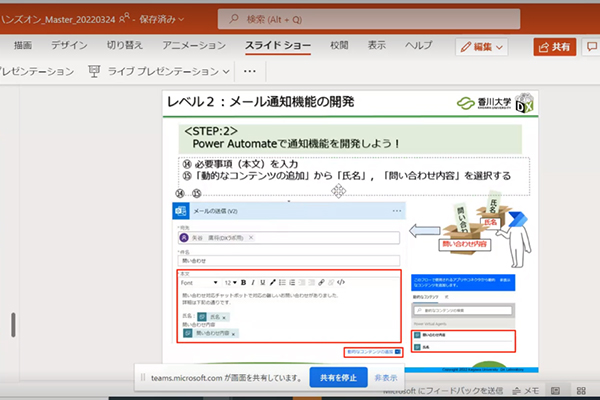
Task: Select 氏名 in dynamic content list
Action: pyautogui.click(x=463, y=347)
